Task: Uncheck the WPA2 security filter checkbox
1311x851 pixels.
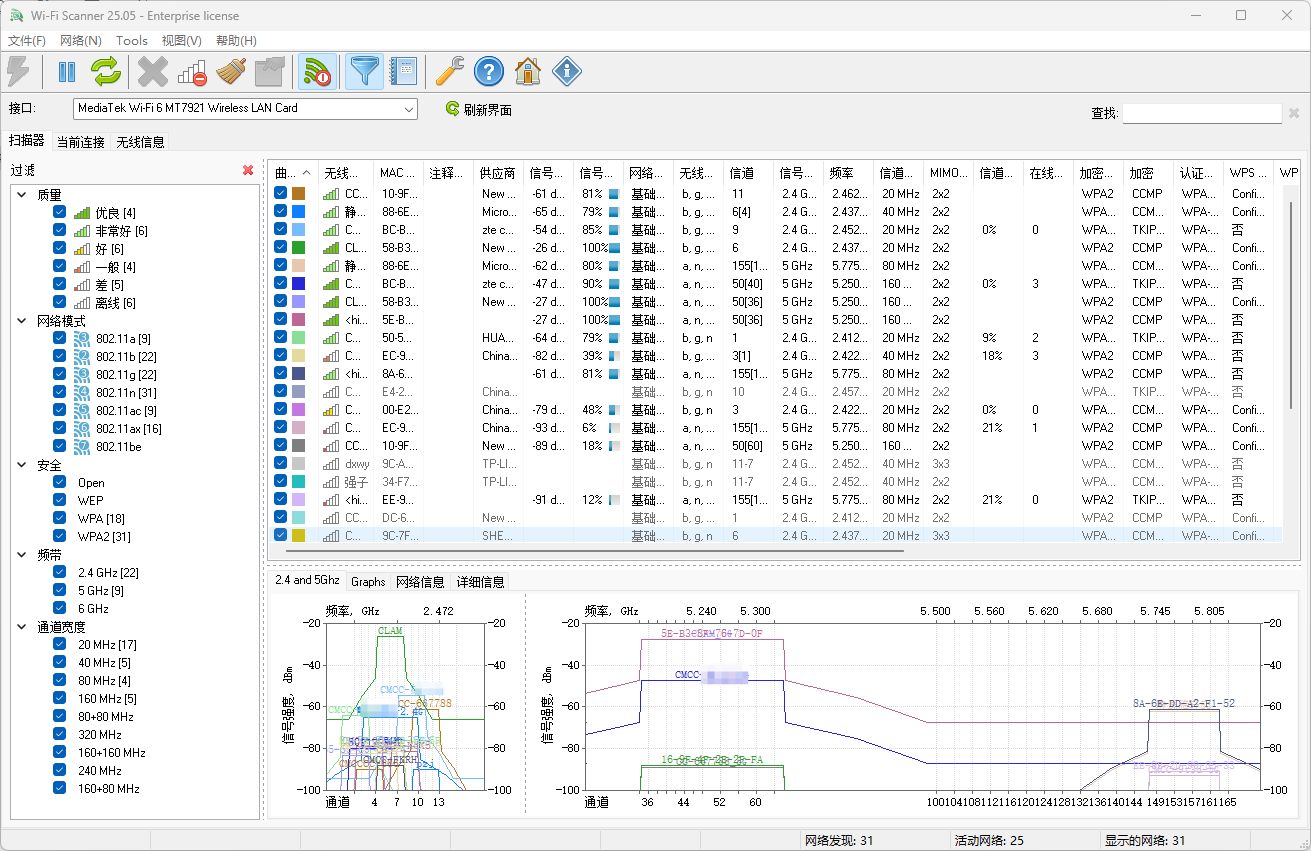Action: click(60, 537)
